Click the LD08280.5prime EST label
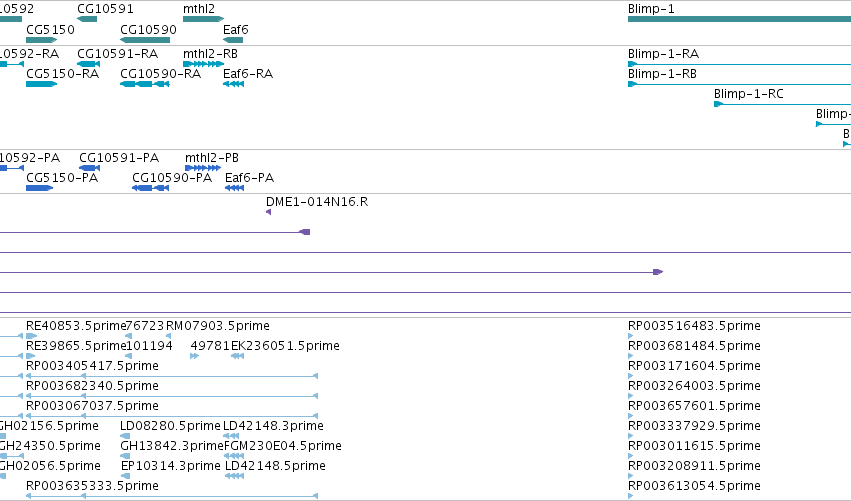This screenshot has height=501, width=851. (170, 426)
